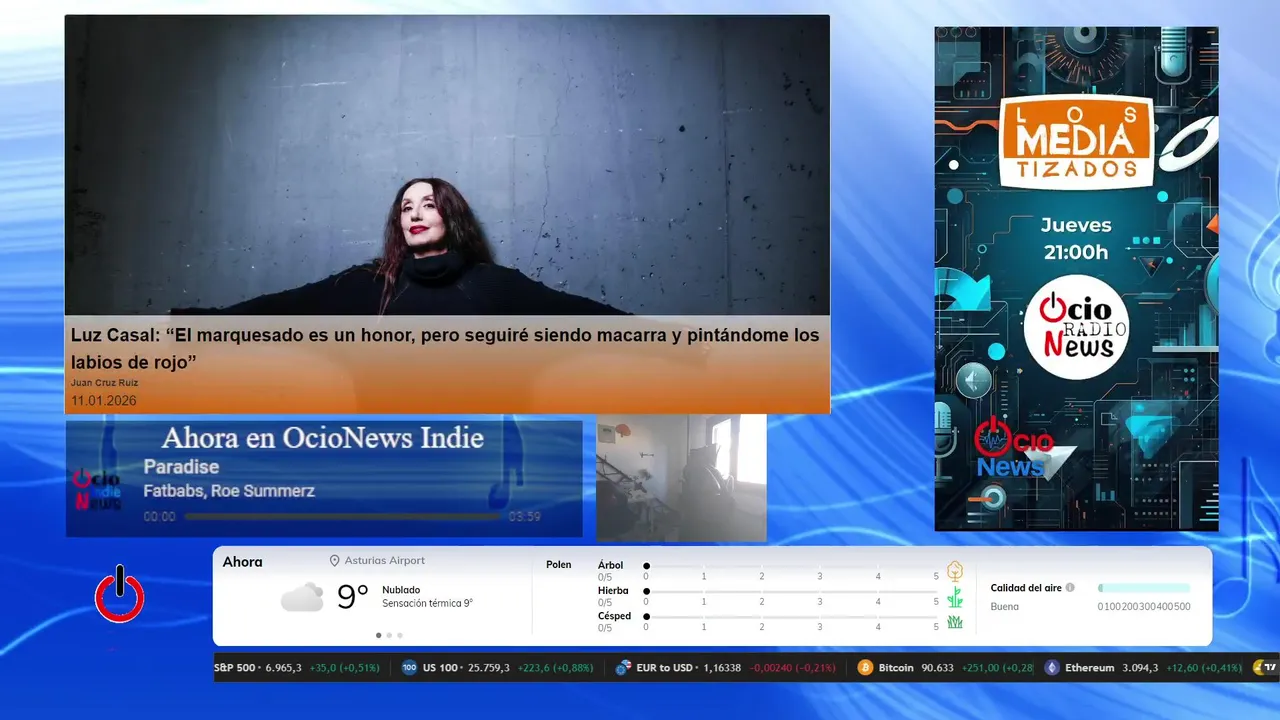
Task: Click the location pin icon beside Asturias Airport
Action: 335,561
